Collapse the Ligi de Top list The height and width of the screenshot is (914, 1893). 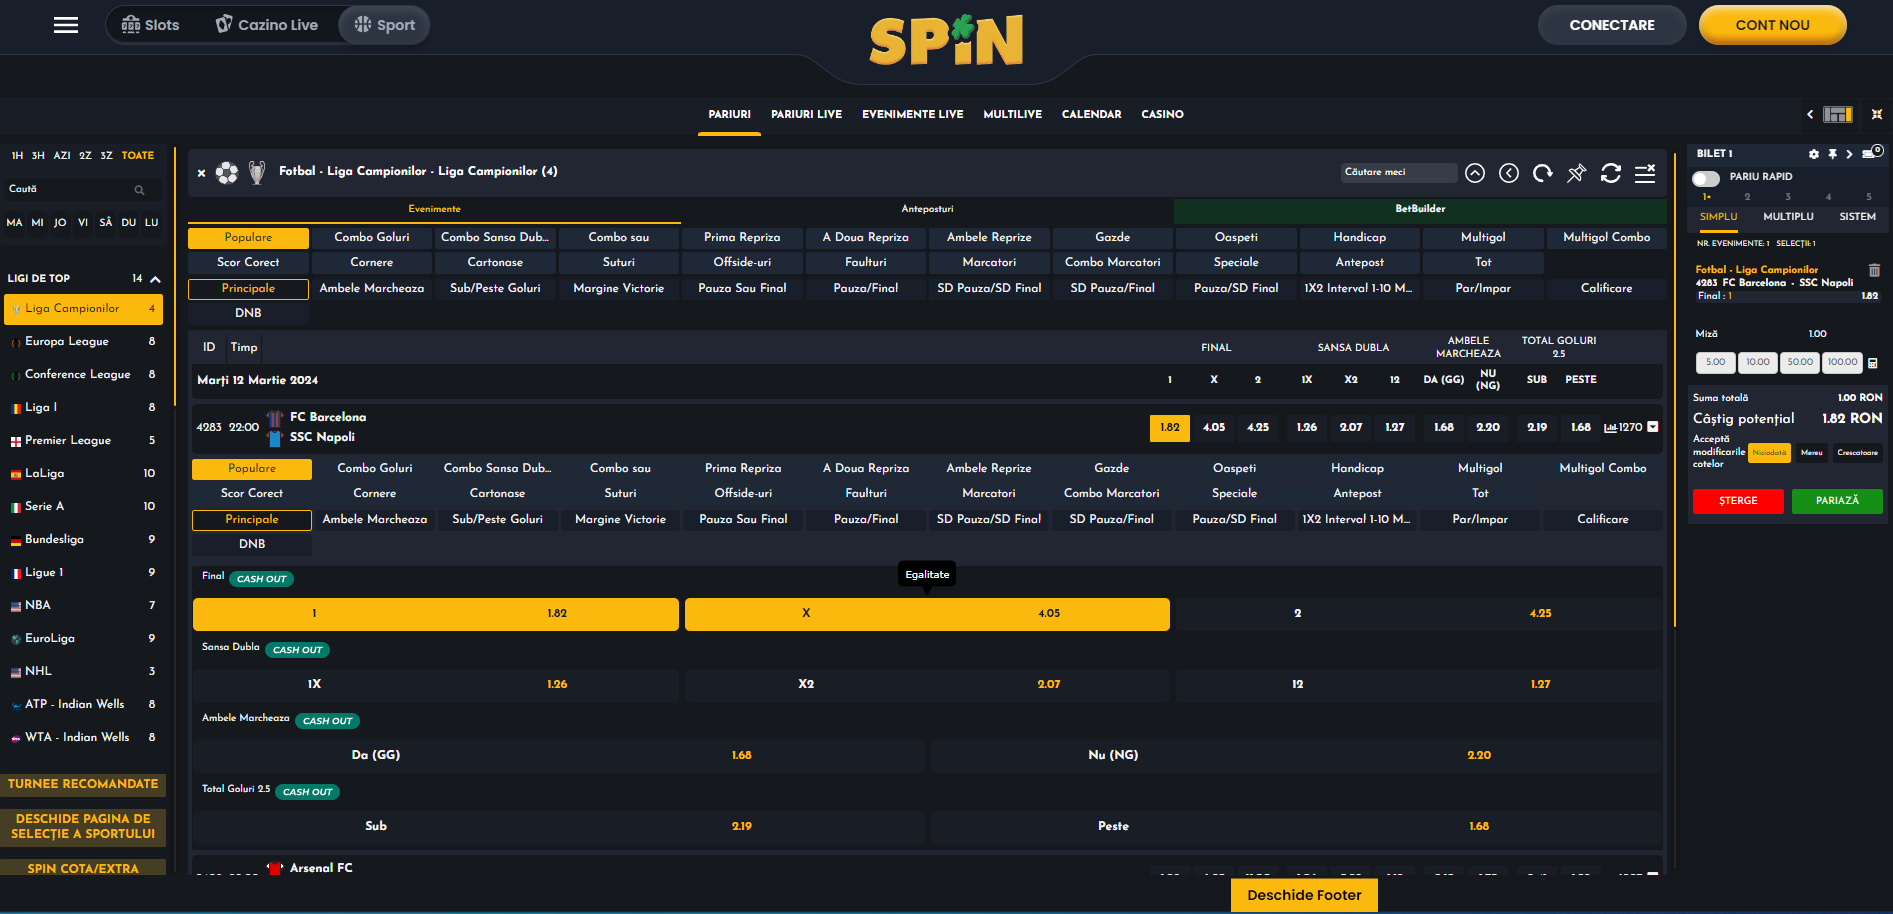coord(155,279)
